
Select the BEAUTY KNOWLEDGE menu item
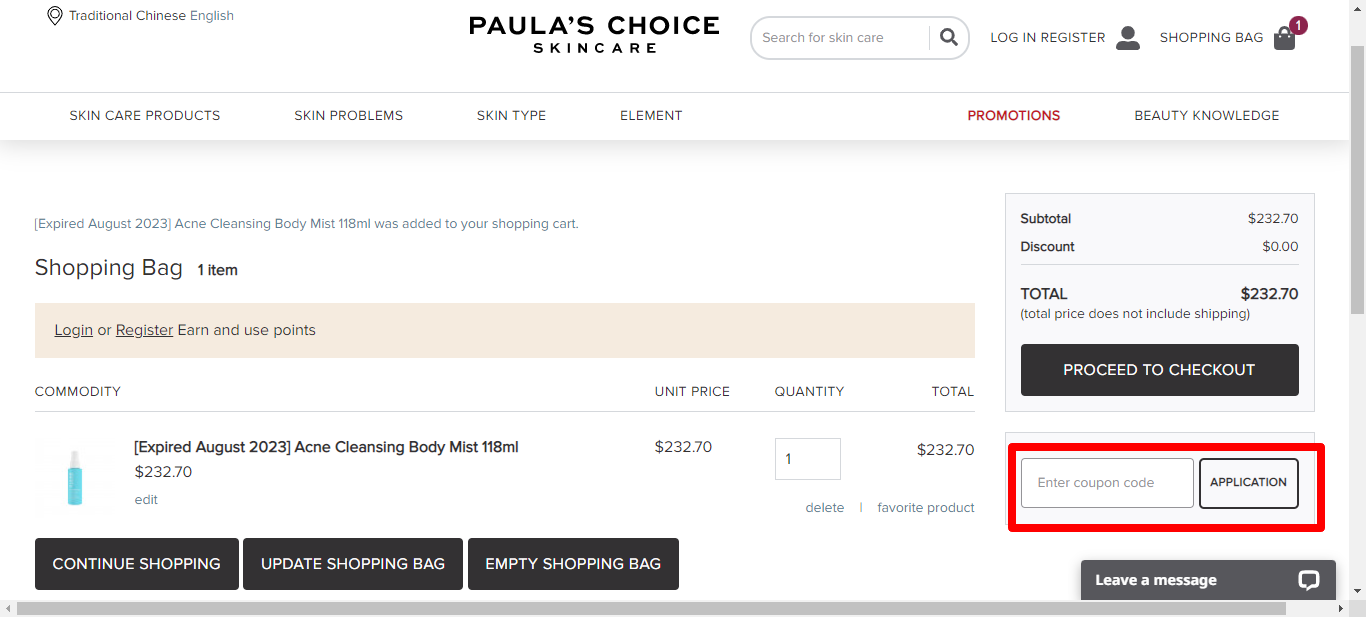click(x=1206, y=115)
